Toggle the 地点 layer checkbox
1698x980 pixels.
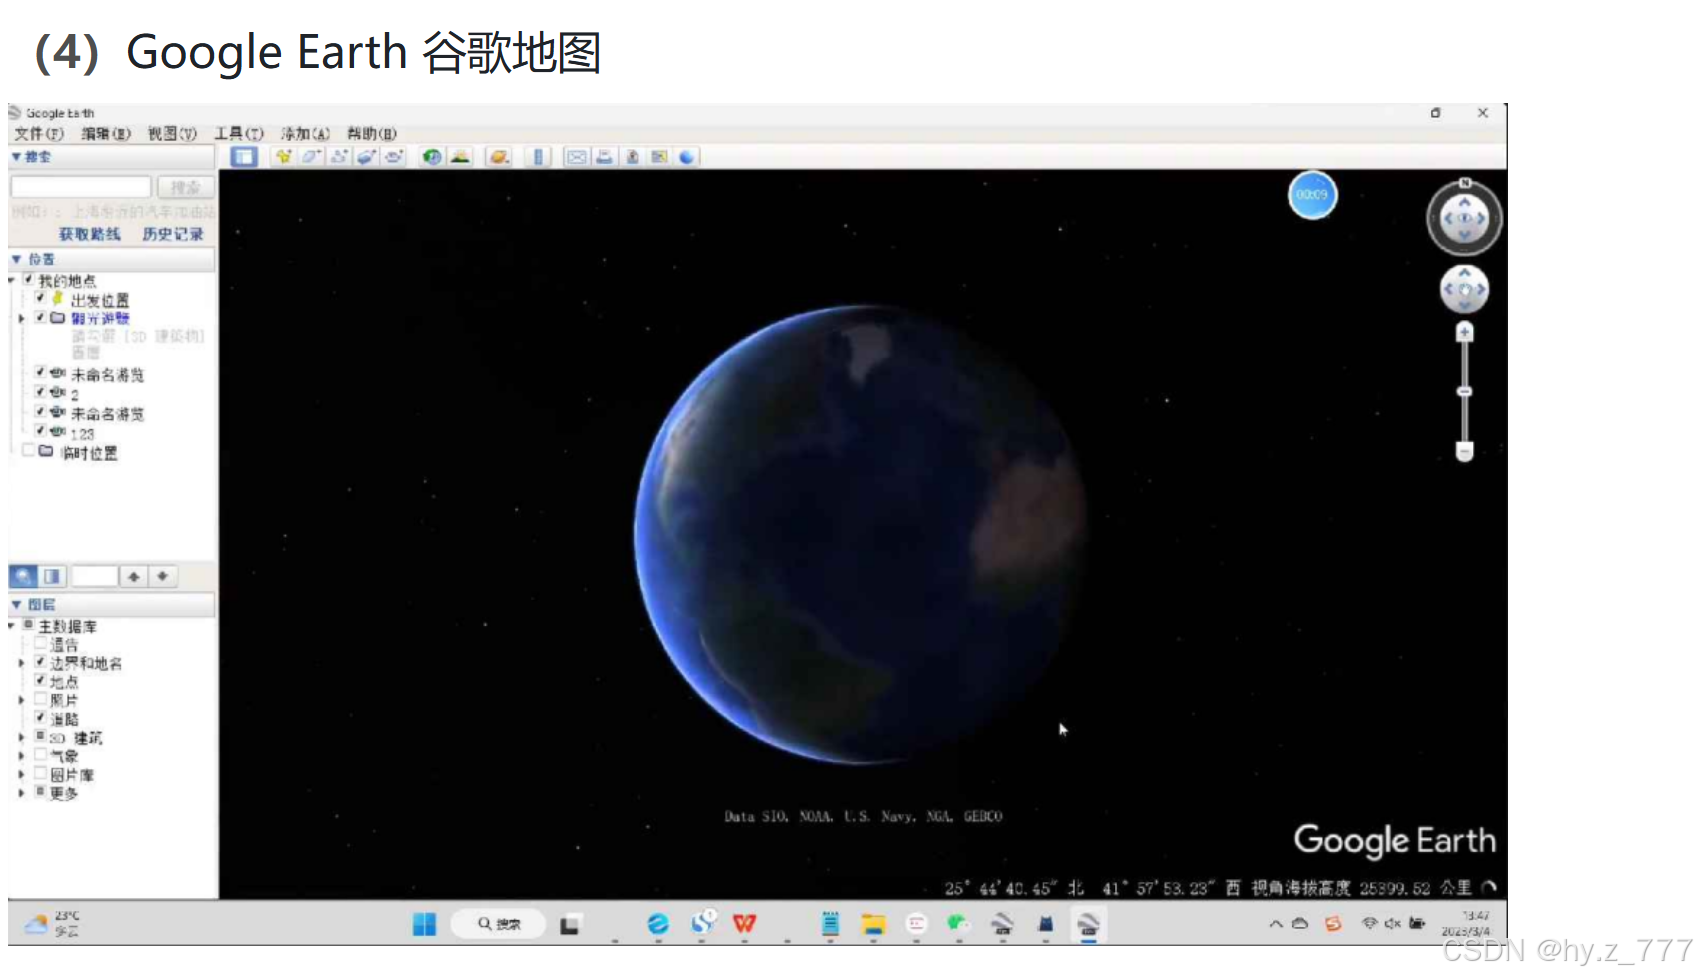(x=41, y=680)
